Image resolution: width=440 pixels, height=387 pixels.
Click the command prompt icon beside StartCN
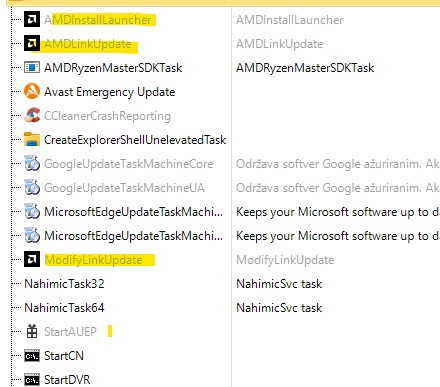pos(32,356)
